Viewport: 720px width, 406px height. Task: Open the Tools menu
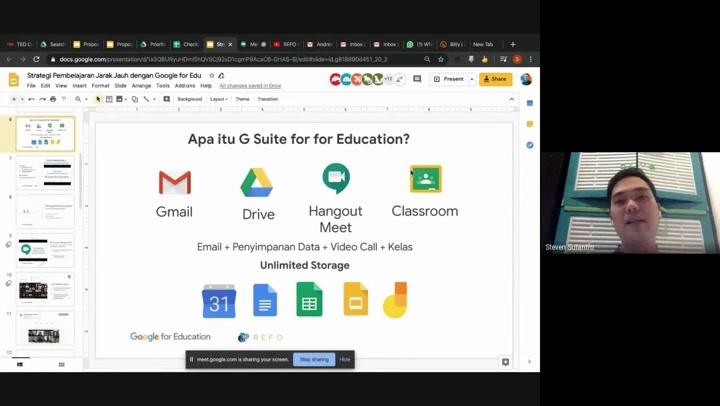(163, 86)
